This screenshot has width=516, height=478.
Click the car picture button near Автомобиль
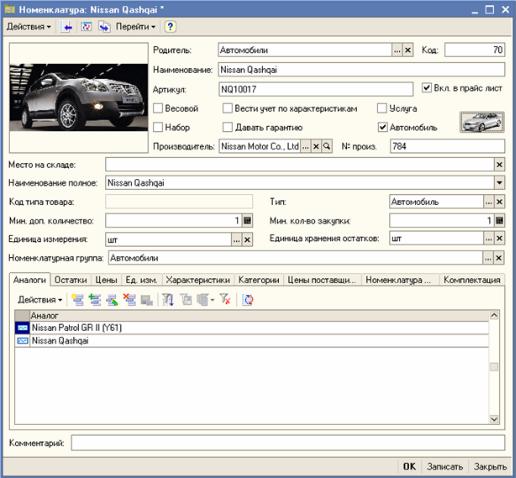482,122
